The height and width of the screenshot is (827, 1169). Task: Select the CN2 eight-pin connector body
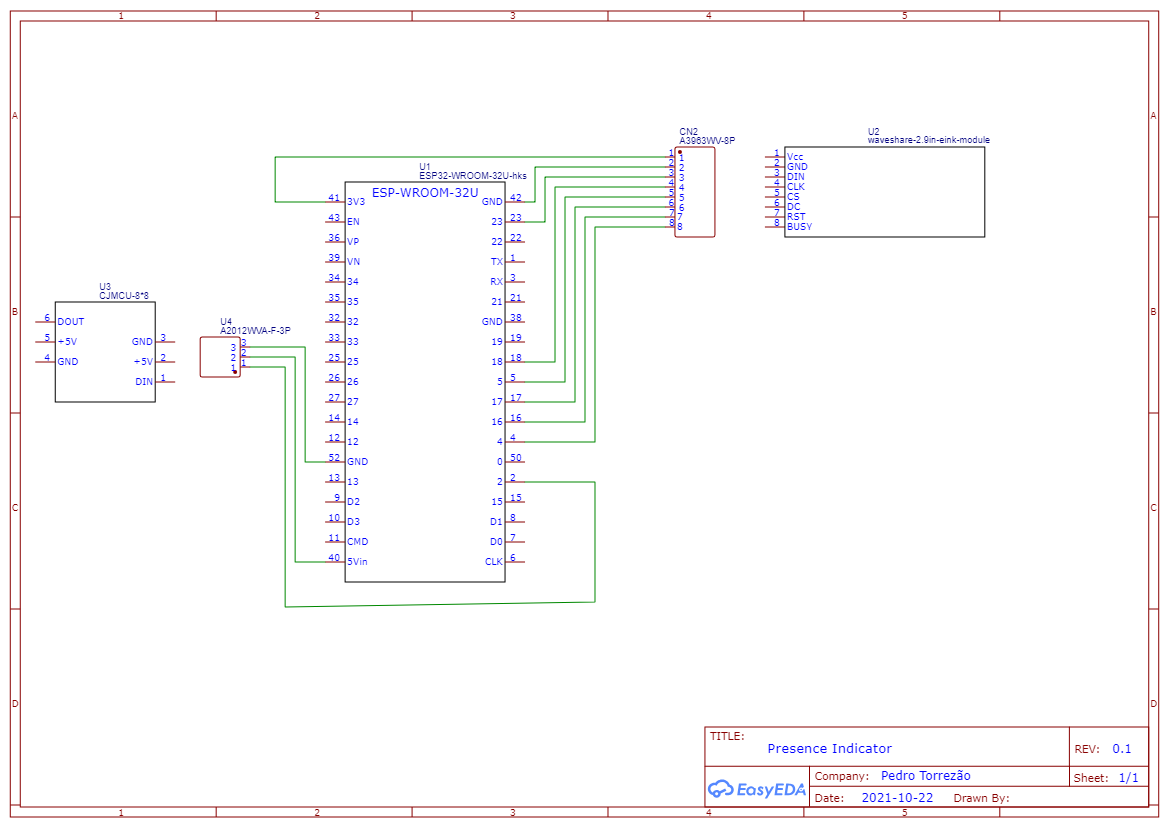tap(695, 192)
